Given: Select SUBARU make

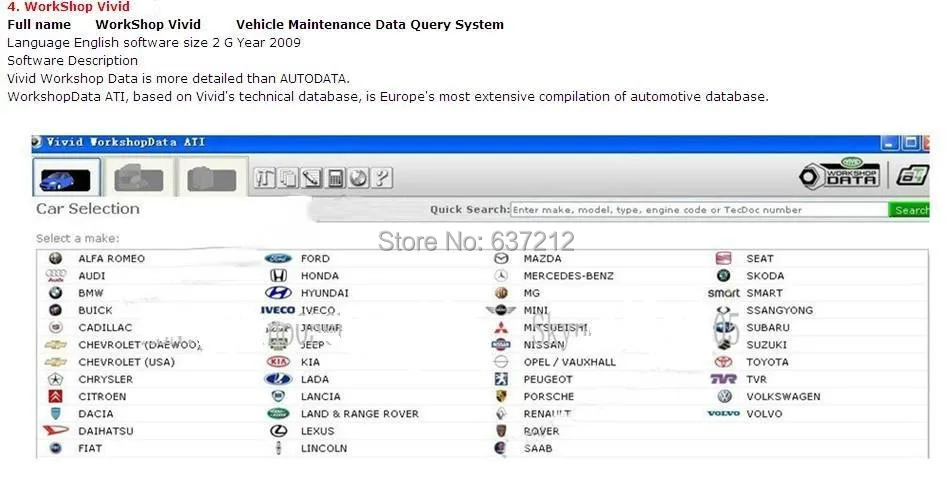Looking at the screenshot, I should click(768, 327).
